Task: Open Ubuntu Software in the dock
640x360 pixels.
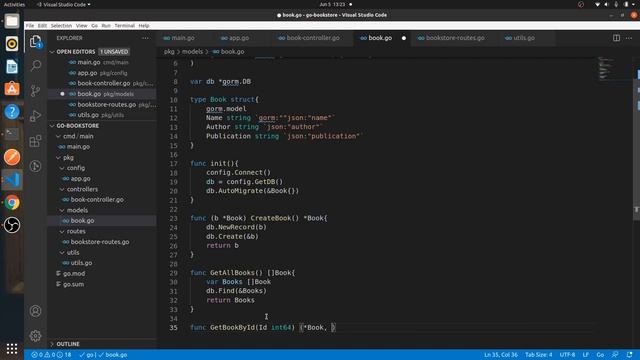Action: (12, 89)
